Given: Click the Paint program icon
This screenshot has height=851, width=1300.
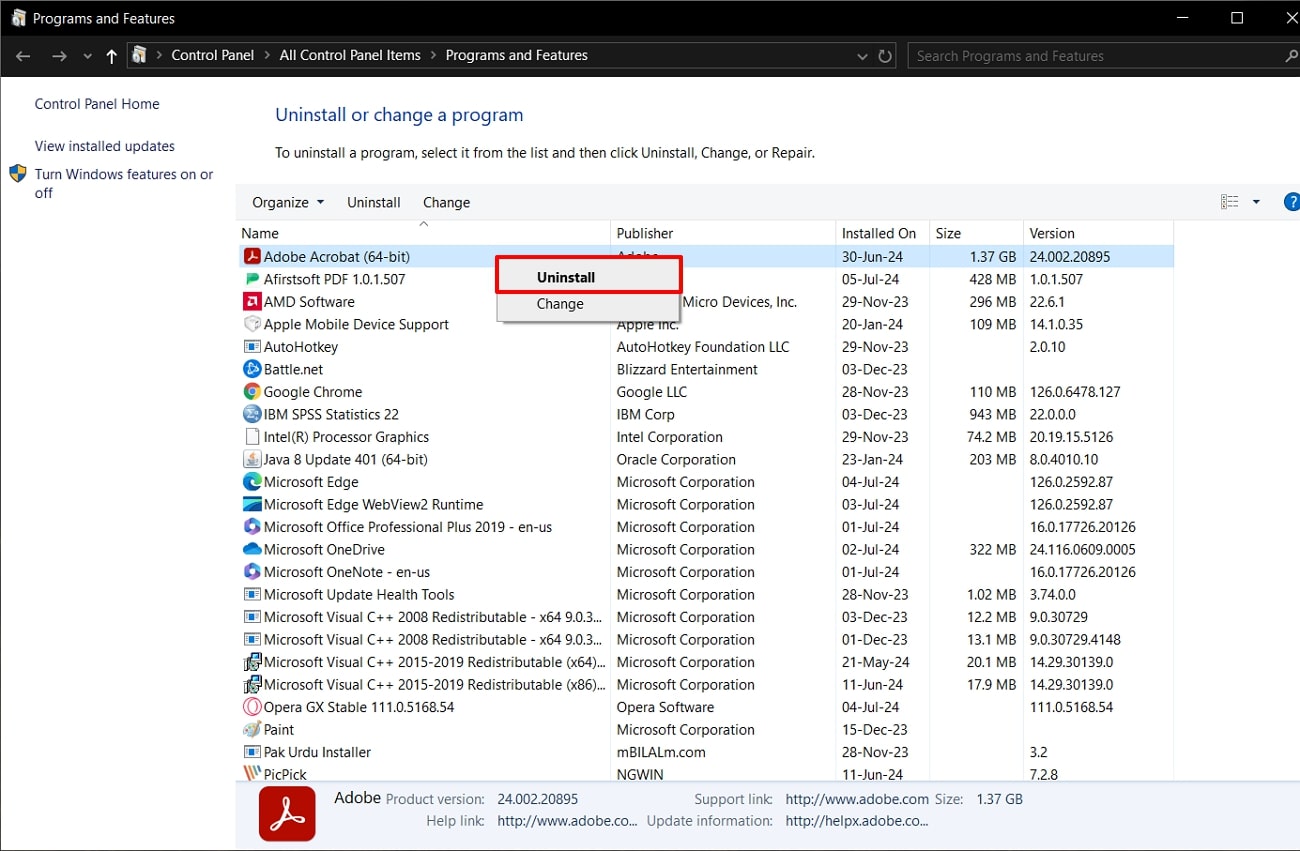Looking at the screenshot, I should point(252,730).
